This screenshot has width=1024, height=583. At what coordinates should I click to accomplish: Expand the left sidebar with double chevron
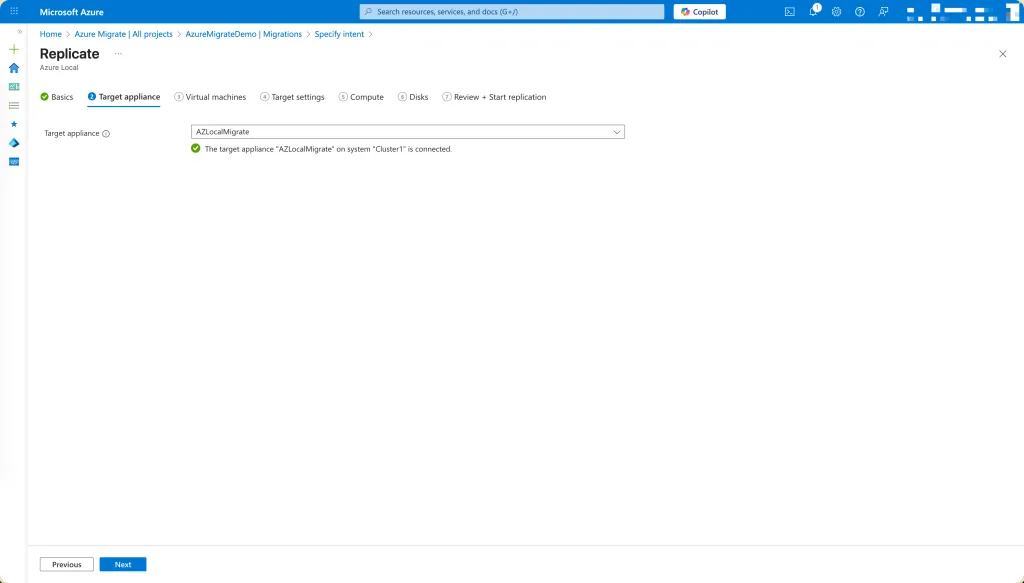[19, 32]
